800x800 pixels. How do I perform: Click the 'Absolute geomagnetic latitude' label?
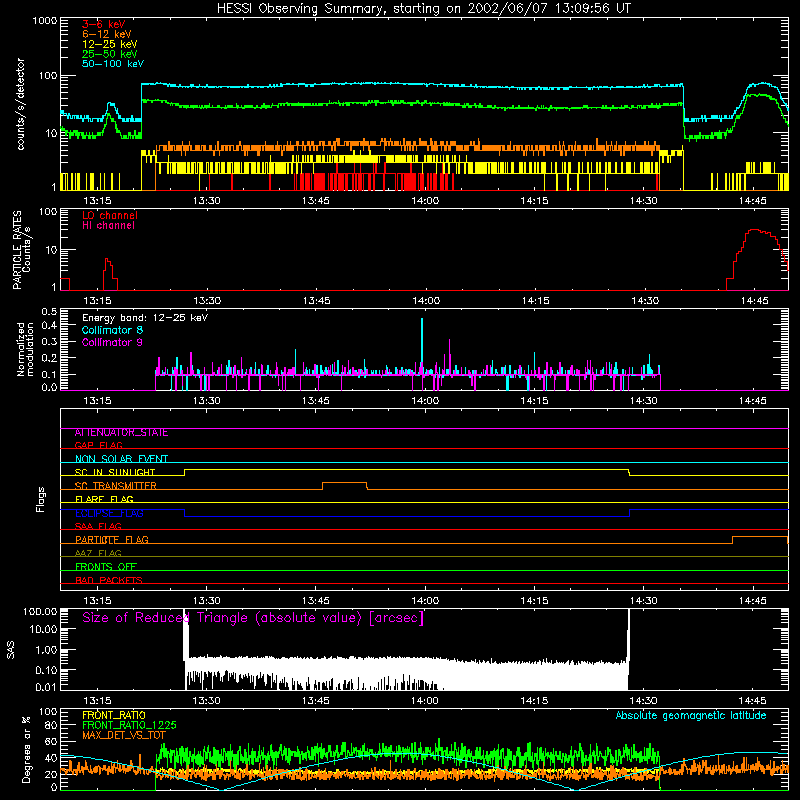tap(691, 716)
